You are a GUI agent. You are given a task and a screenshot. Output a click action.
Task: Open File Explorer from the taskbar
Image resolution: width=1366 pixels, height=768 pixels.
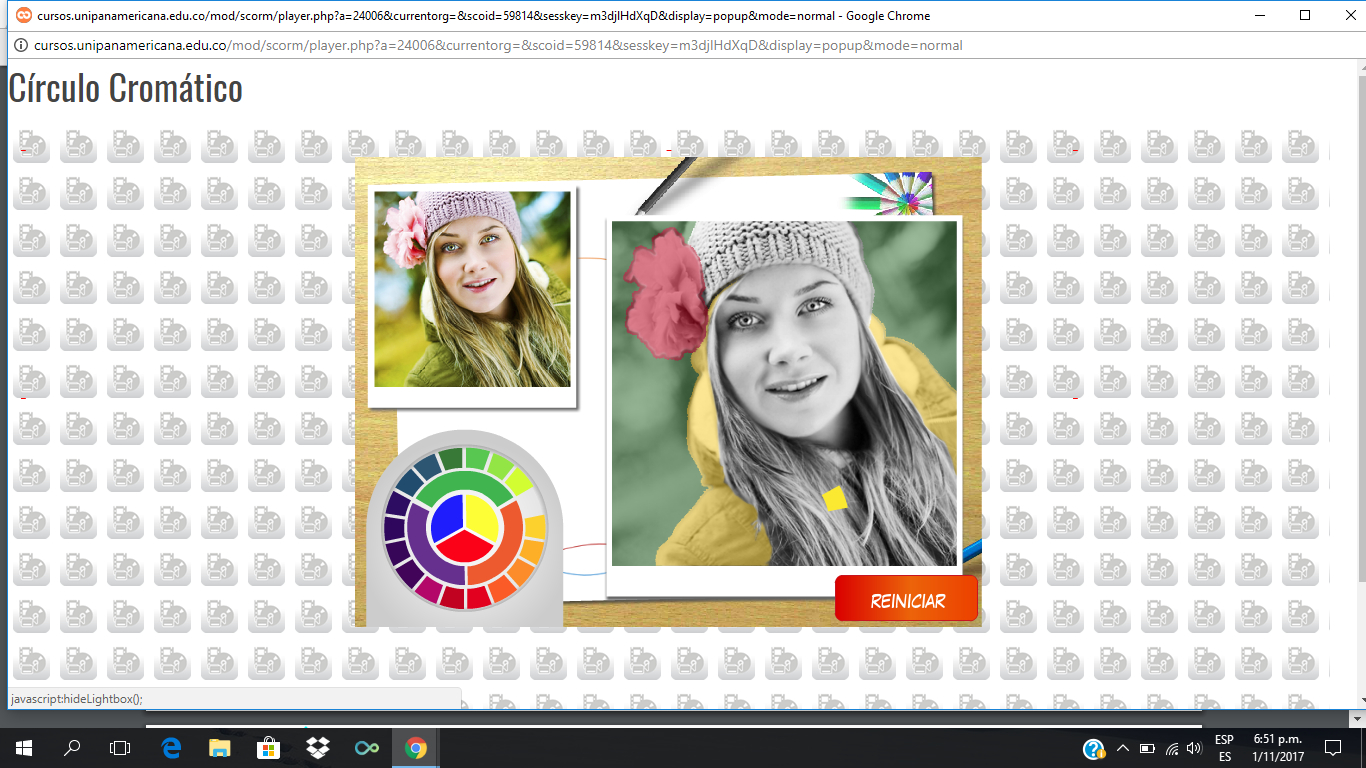[219, 748]
